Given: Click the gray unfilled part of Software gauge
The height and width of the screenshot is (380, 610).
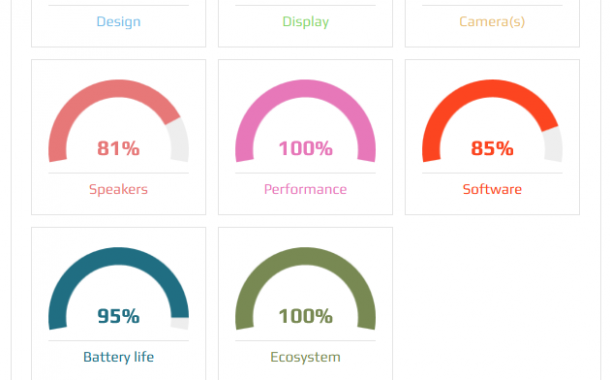Looking at the screenshot, I should tap(553, 144).
